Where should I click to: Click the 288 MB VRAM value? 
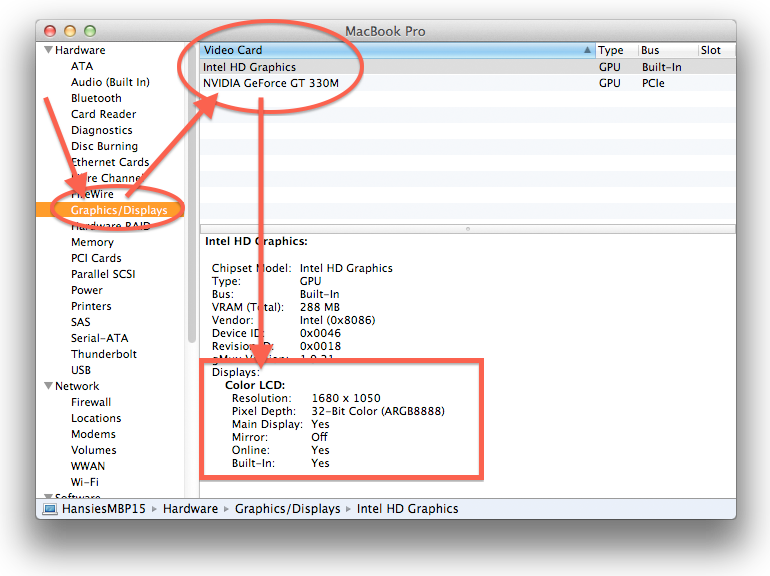320,307
